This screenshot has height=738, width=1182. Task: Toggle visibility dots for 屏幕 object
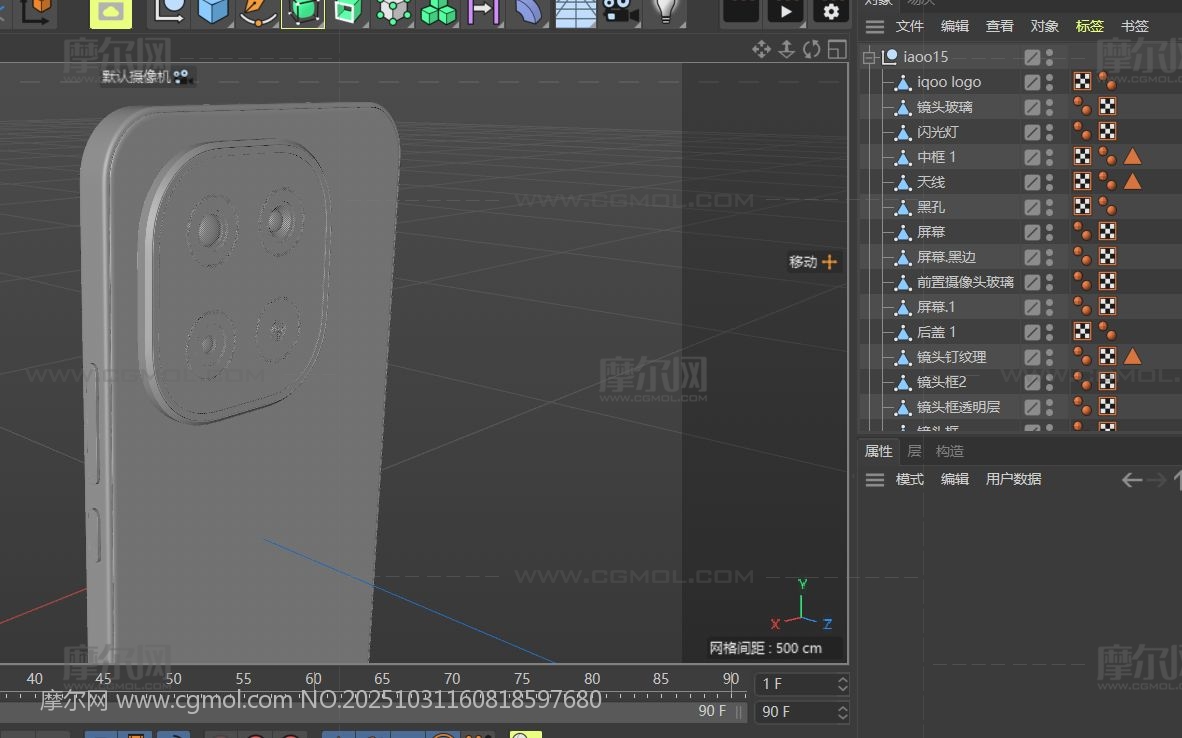(x=1049, y=232)
